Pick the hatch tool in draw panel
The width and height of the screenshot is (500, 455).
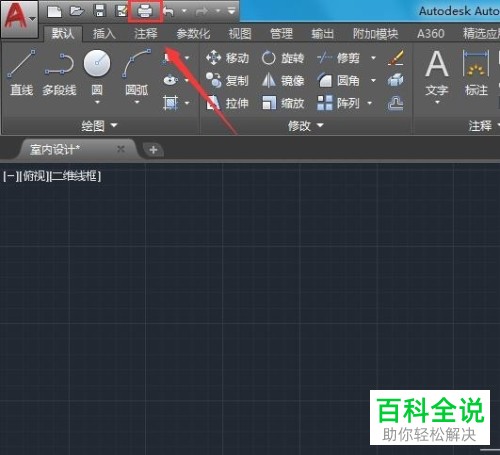click(x=171, y=103)
